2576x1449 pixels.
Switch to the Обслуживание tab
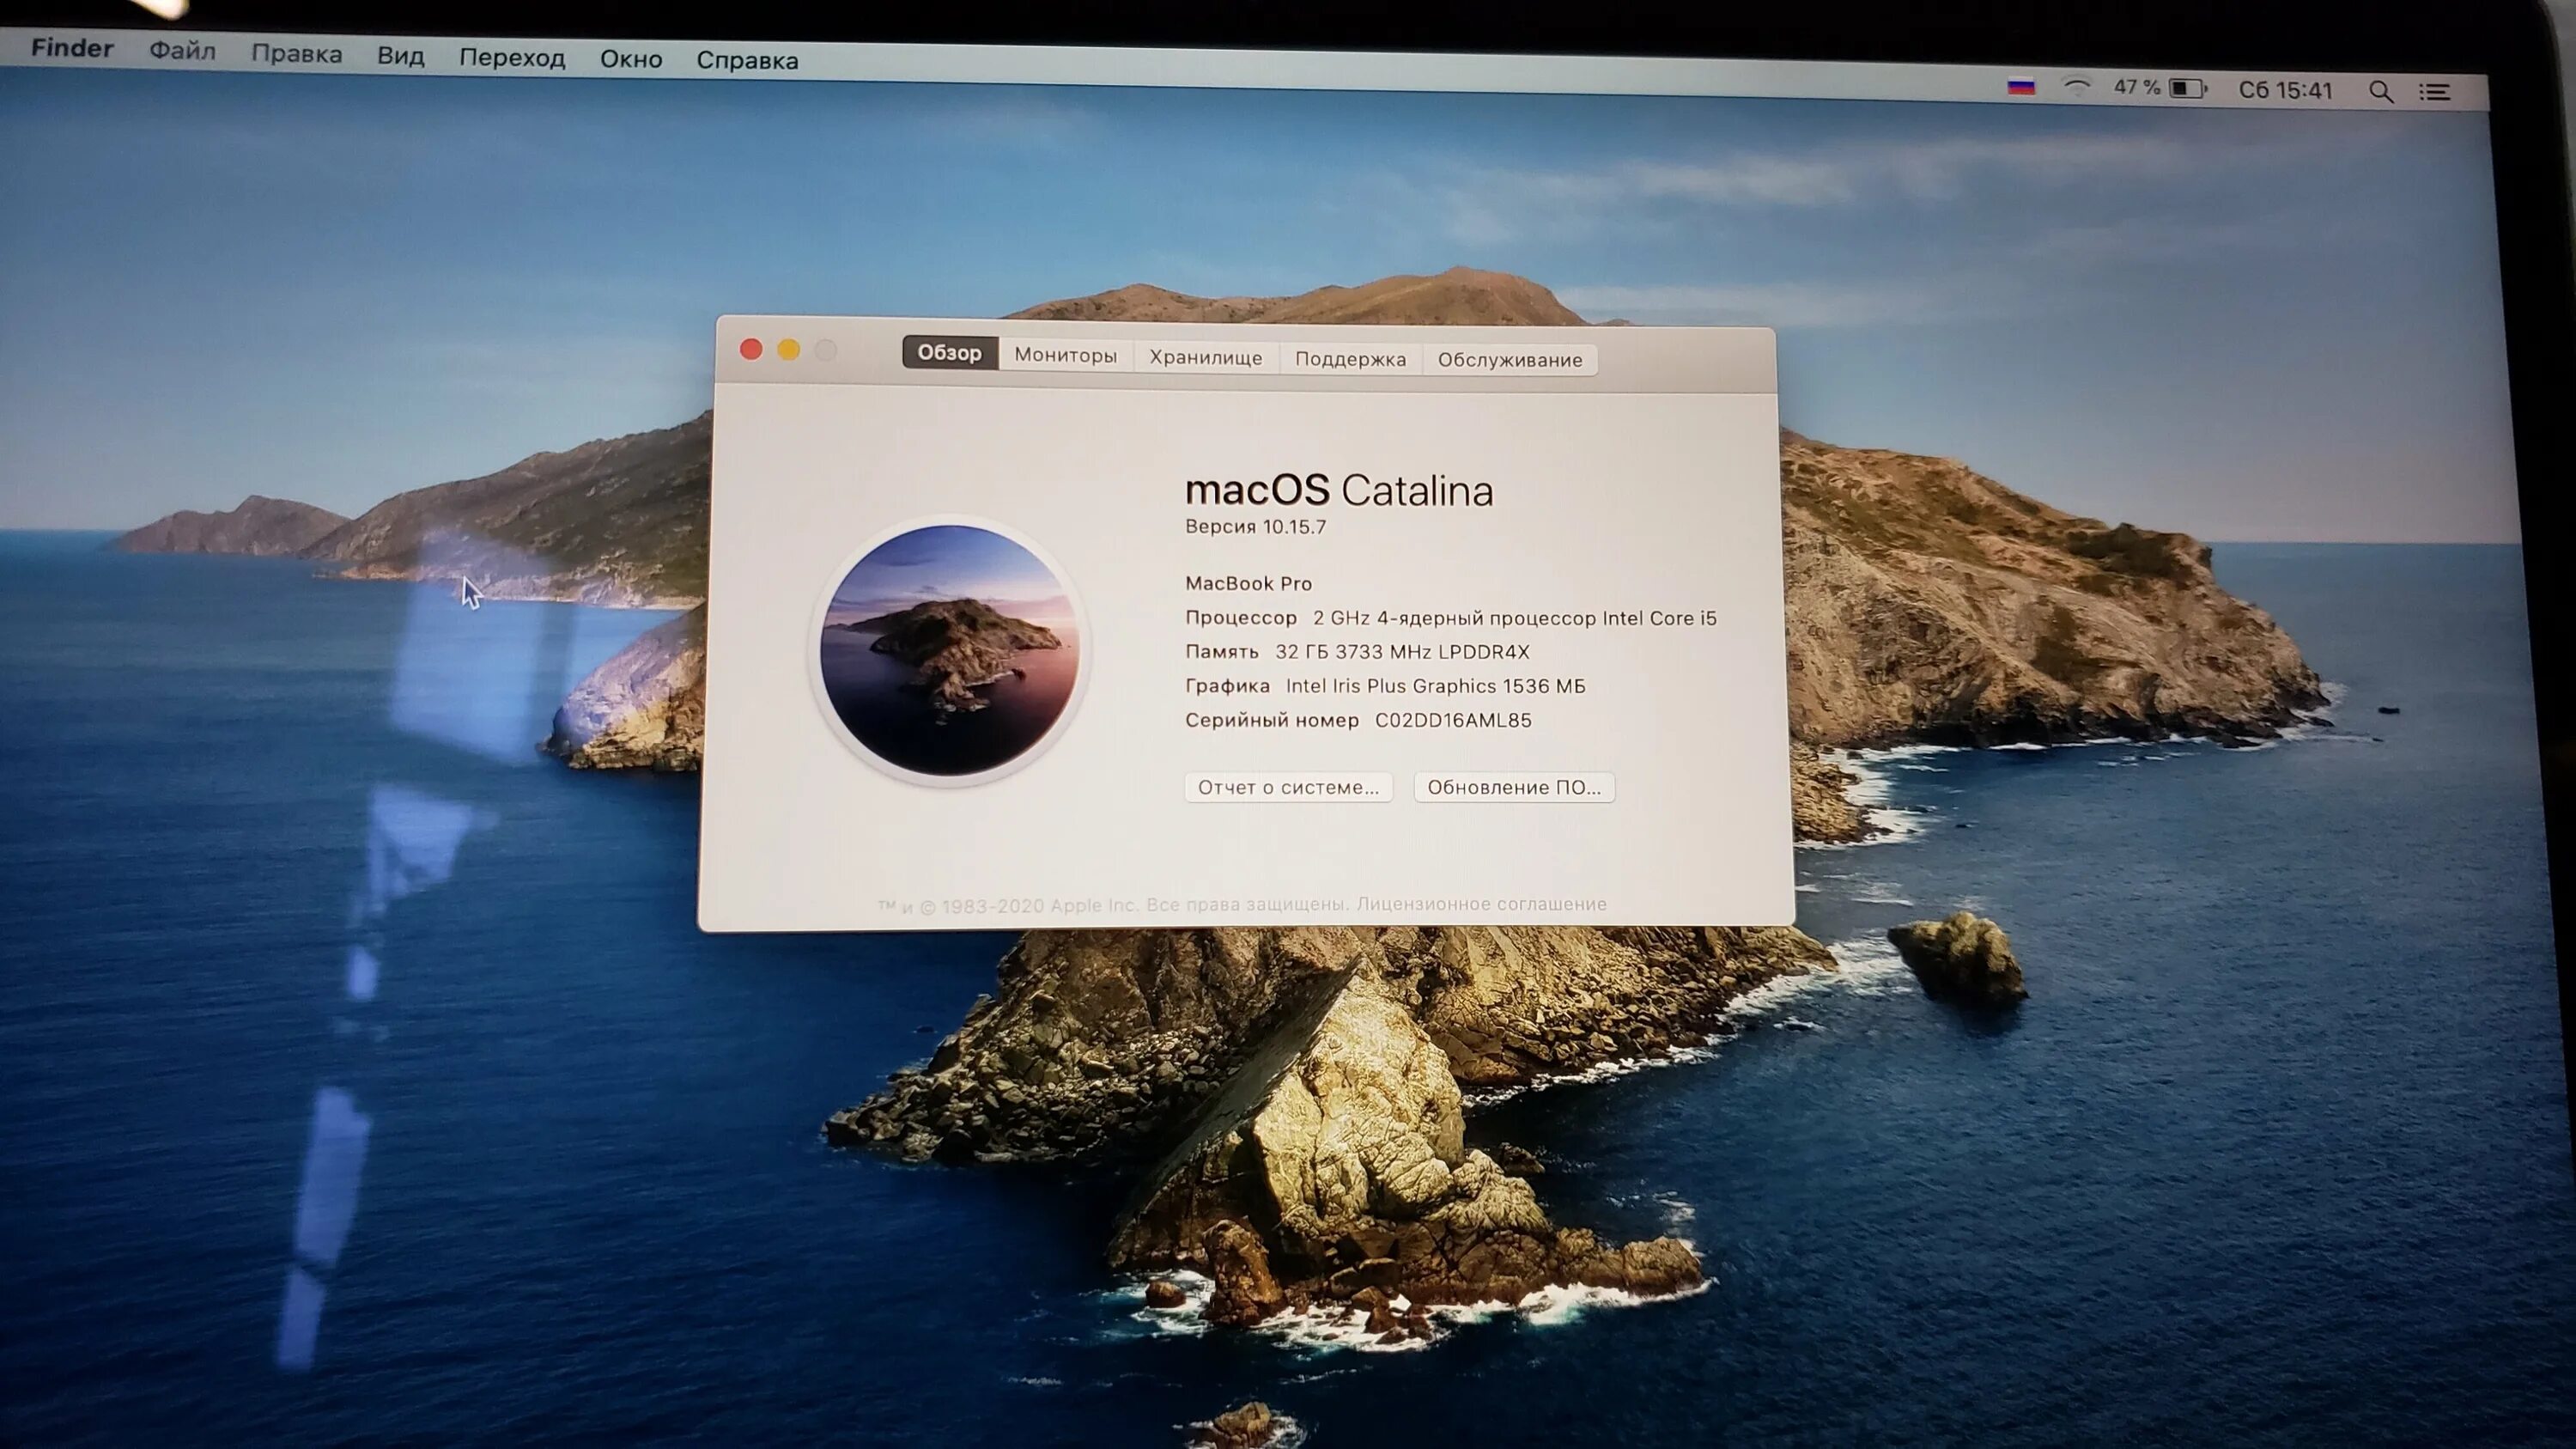(1510, 360)
